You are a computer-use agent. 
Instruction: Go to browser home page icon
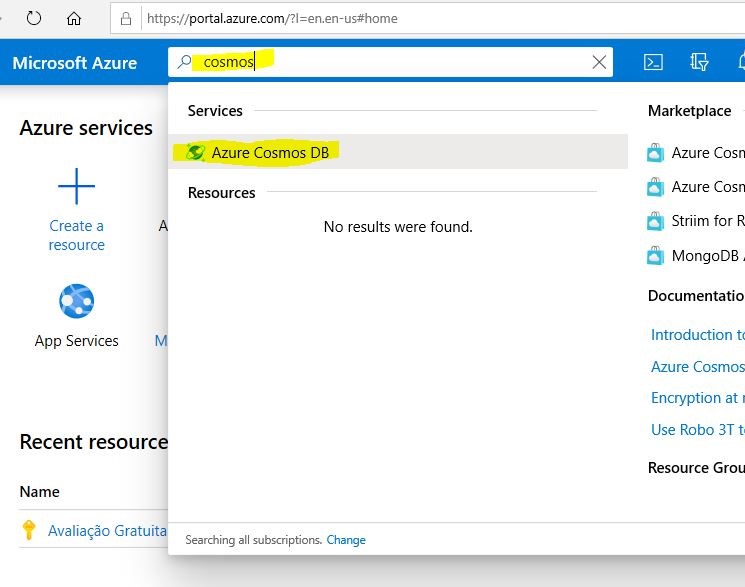(74, 19)
